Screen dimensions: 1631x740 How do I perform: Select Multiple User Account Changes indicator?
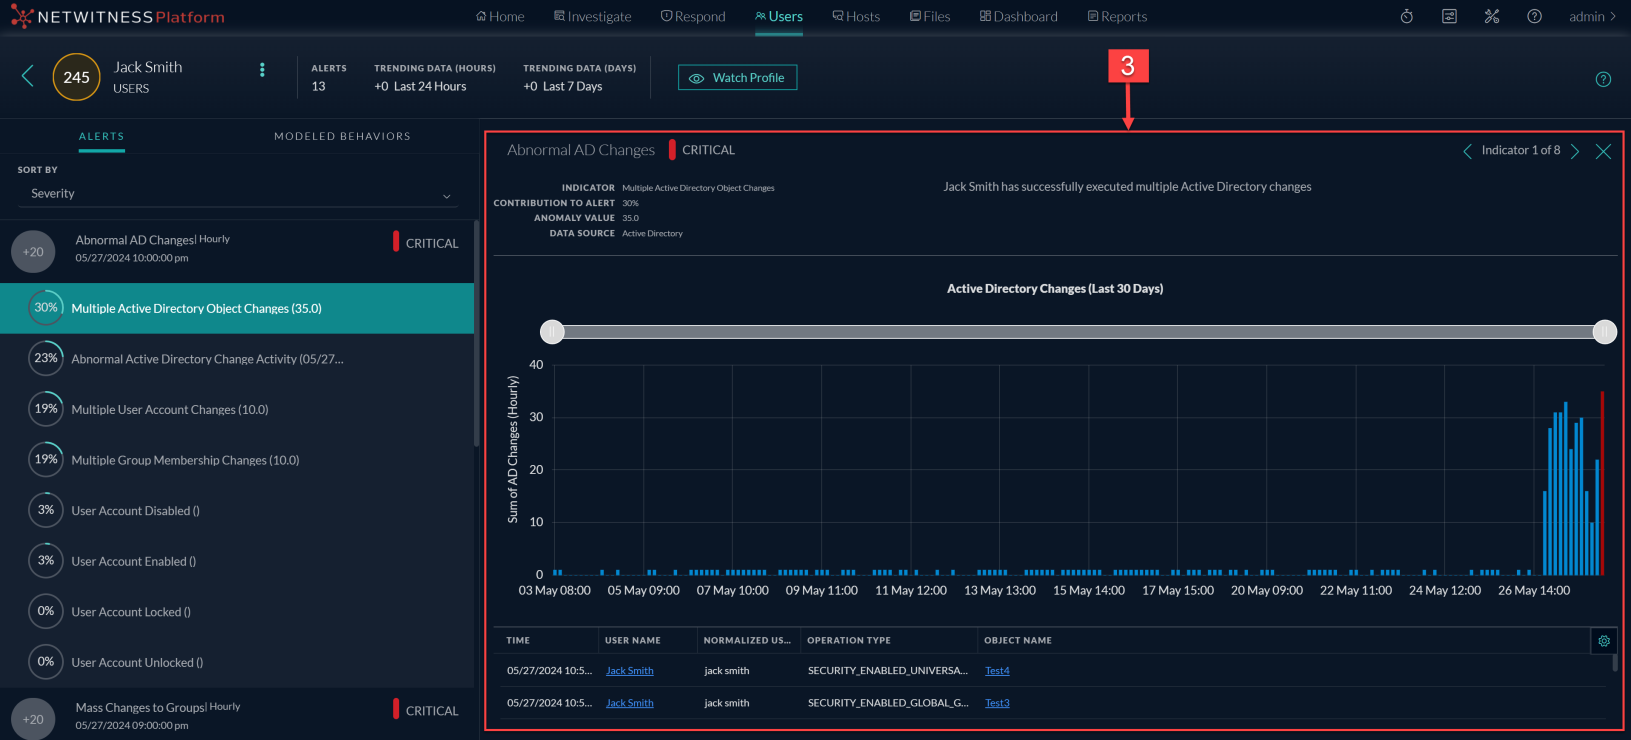170,410
